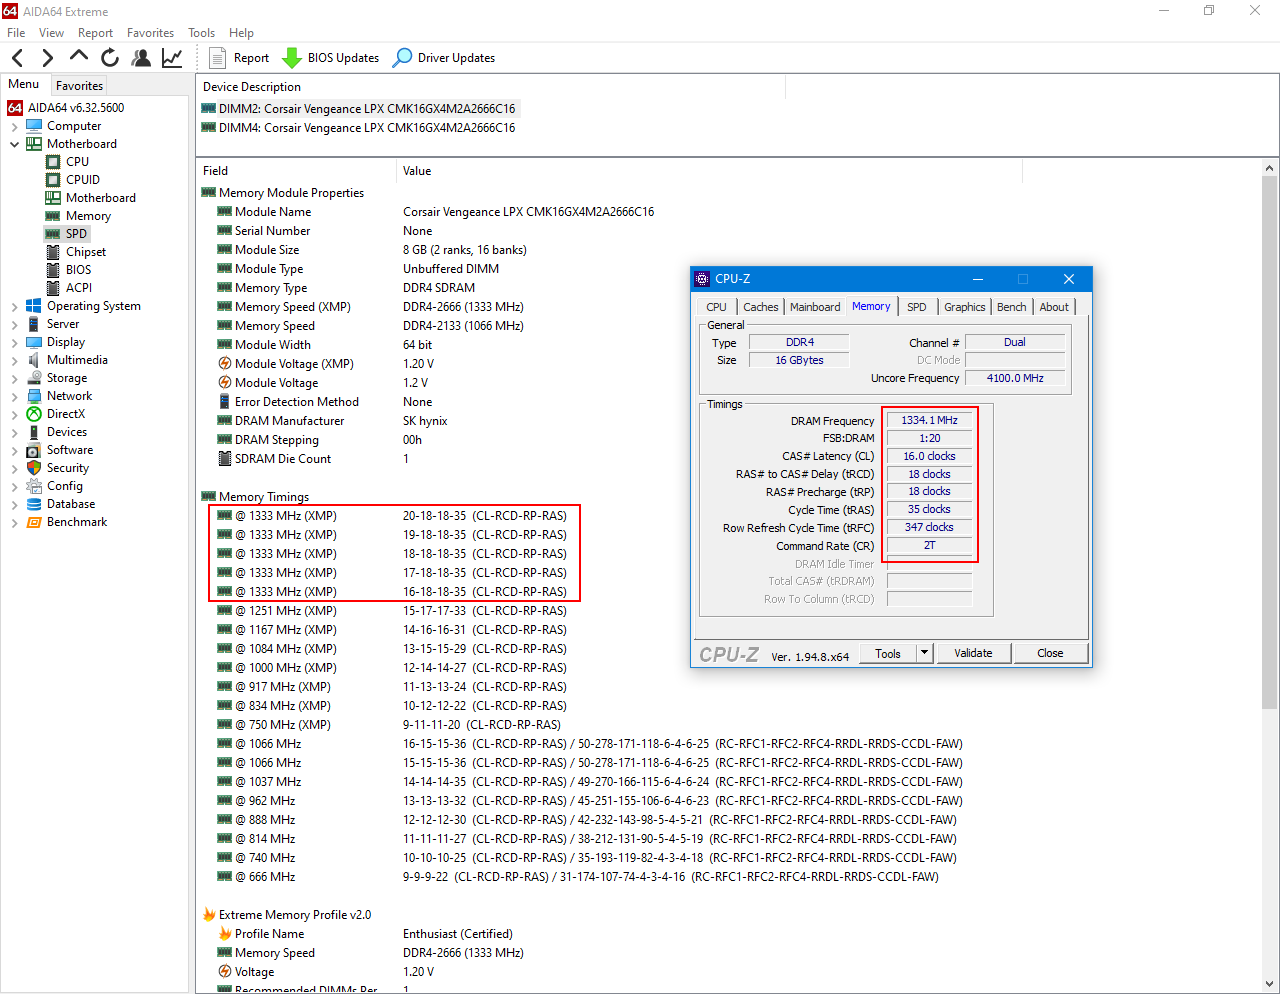Image resolution: width=1280 pixels, height=994 pixels.
Task: Click the BIOS Updates green arrow button
Action: click(x=331, y=58)
